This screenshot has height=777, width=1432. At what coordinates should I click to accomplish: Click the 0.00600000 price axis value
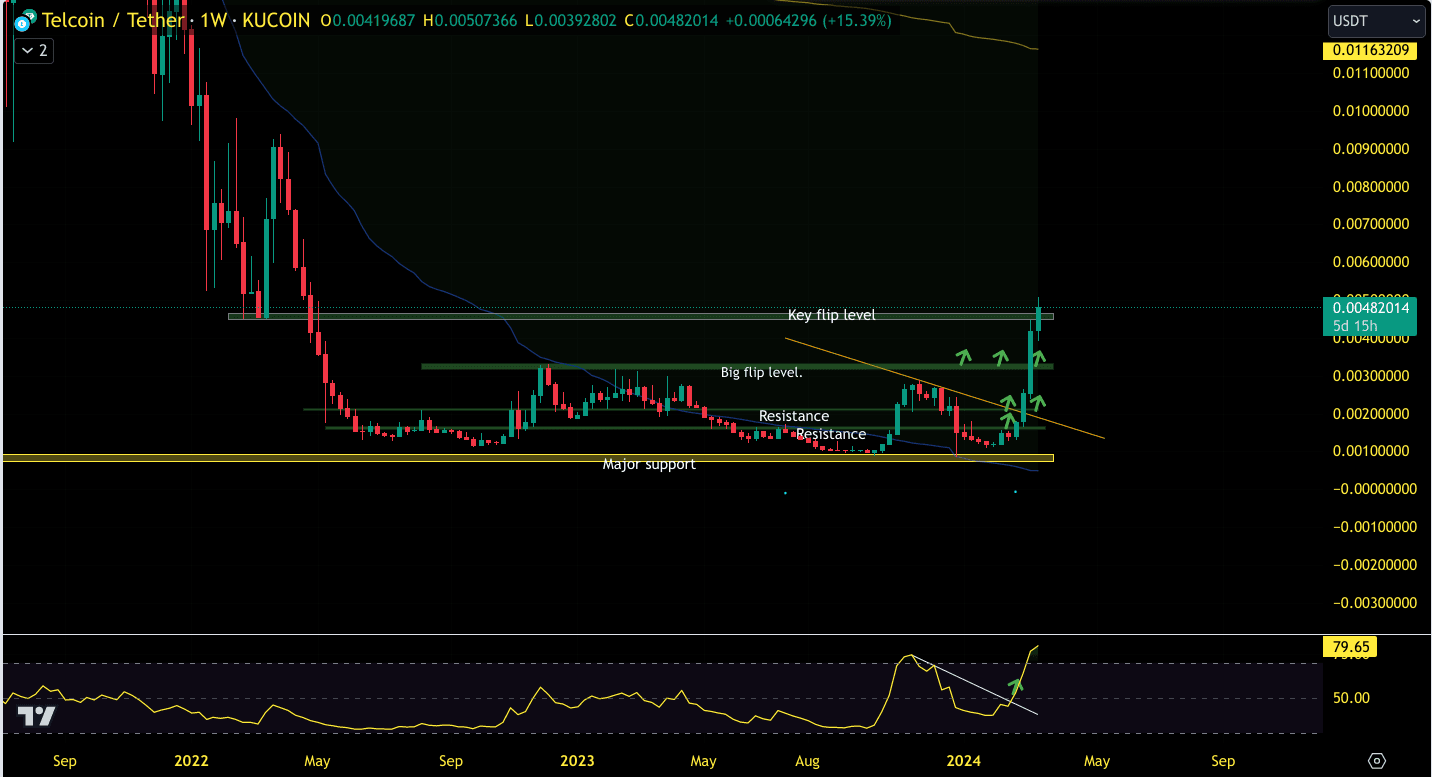[x=1371, y=263]
